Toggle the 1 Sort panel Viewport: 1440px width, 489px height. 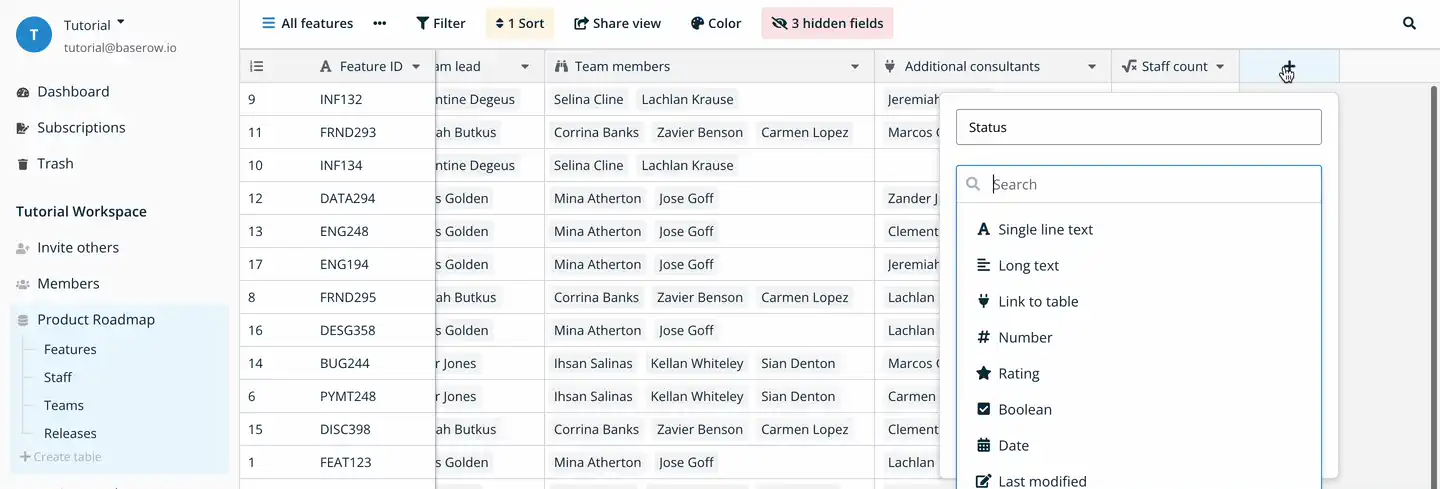(x=520, y=23)
